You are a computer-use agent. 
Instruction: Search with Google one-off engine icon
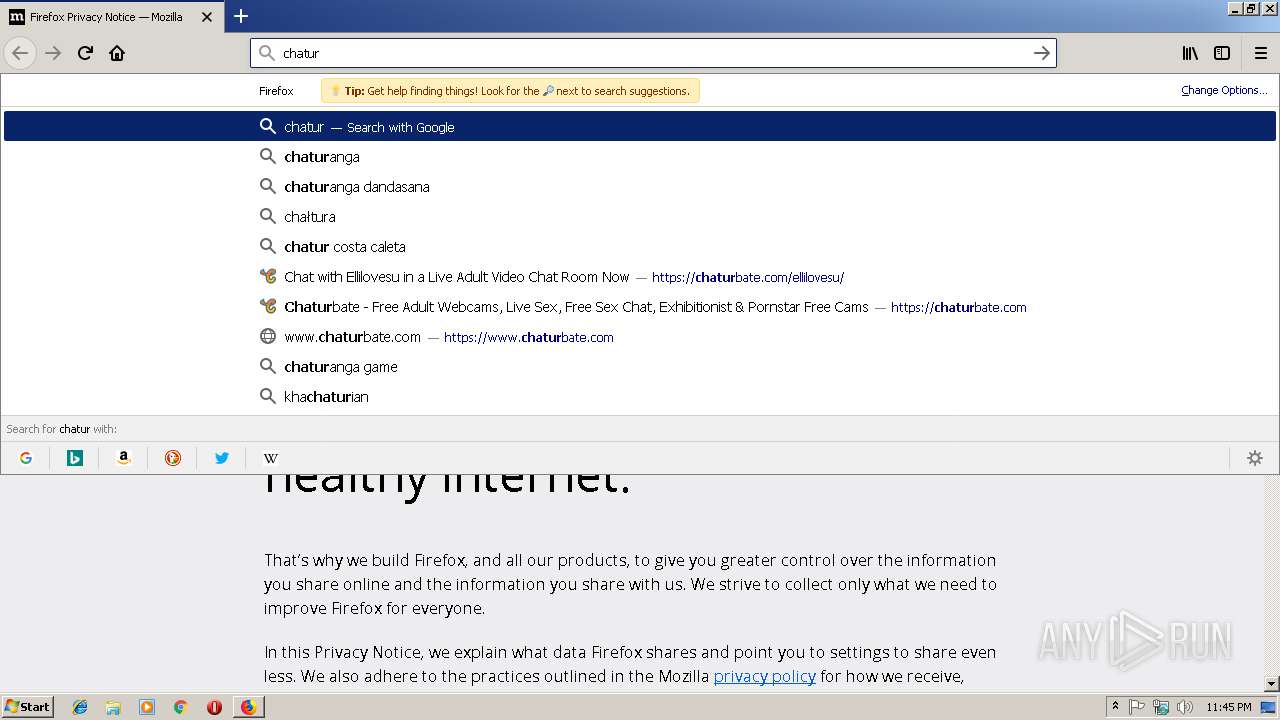tap(26, 458)
